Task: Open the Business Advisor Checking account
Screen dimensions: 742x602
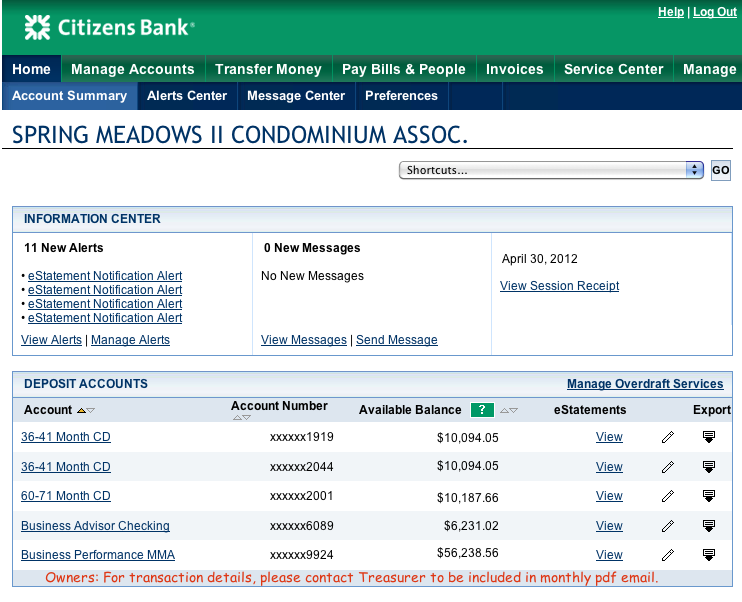Action: tap(96, 526)
